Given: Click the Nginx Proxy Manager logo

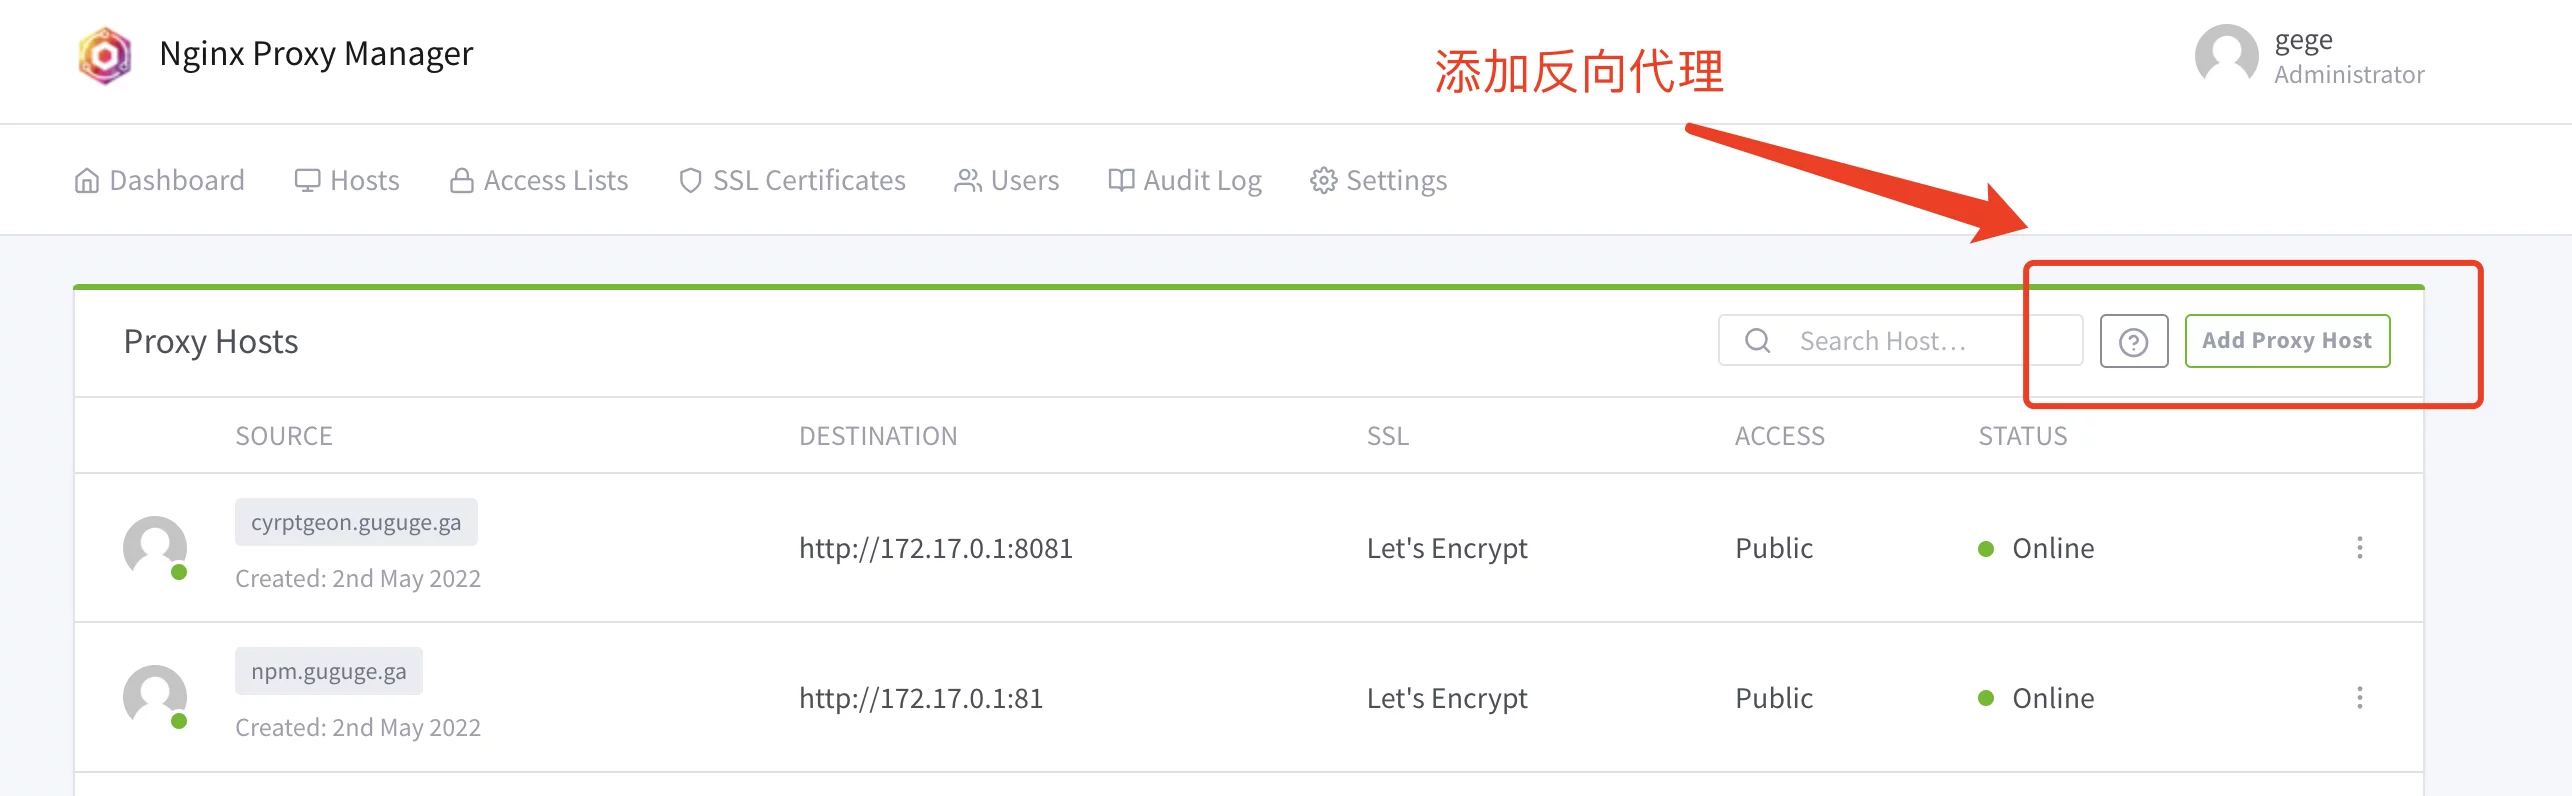Looking at the screenshot, I should point(105,55).
